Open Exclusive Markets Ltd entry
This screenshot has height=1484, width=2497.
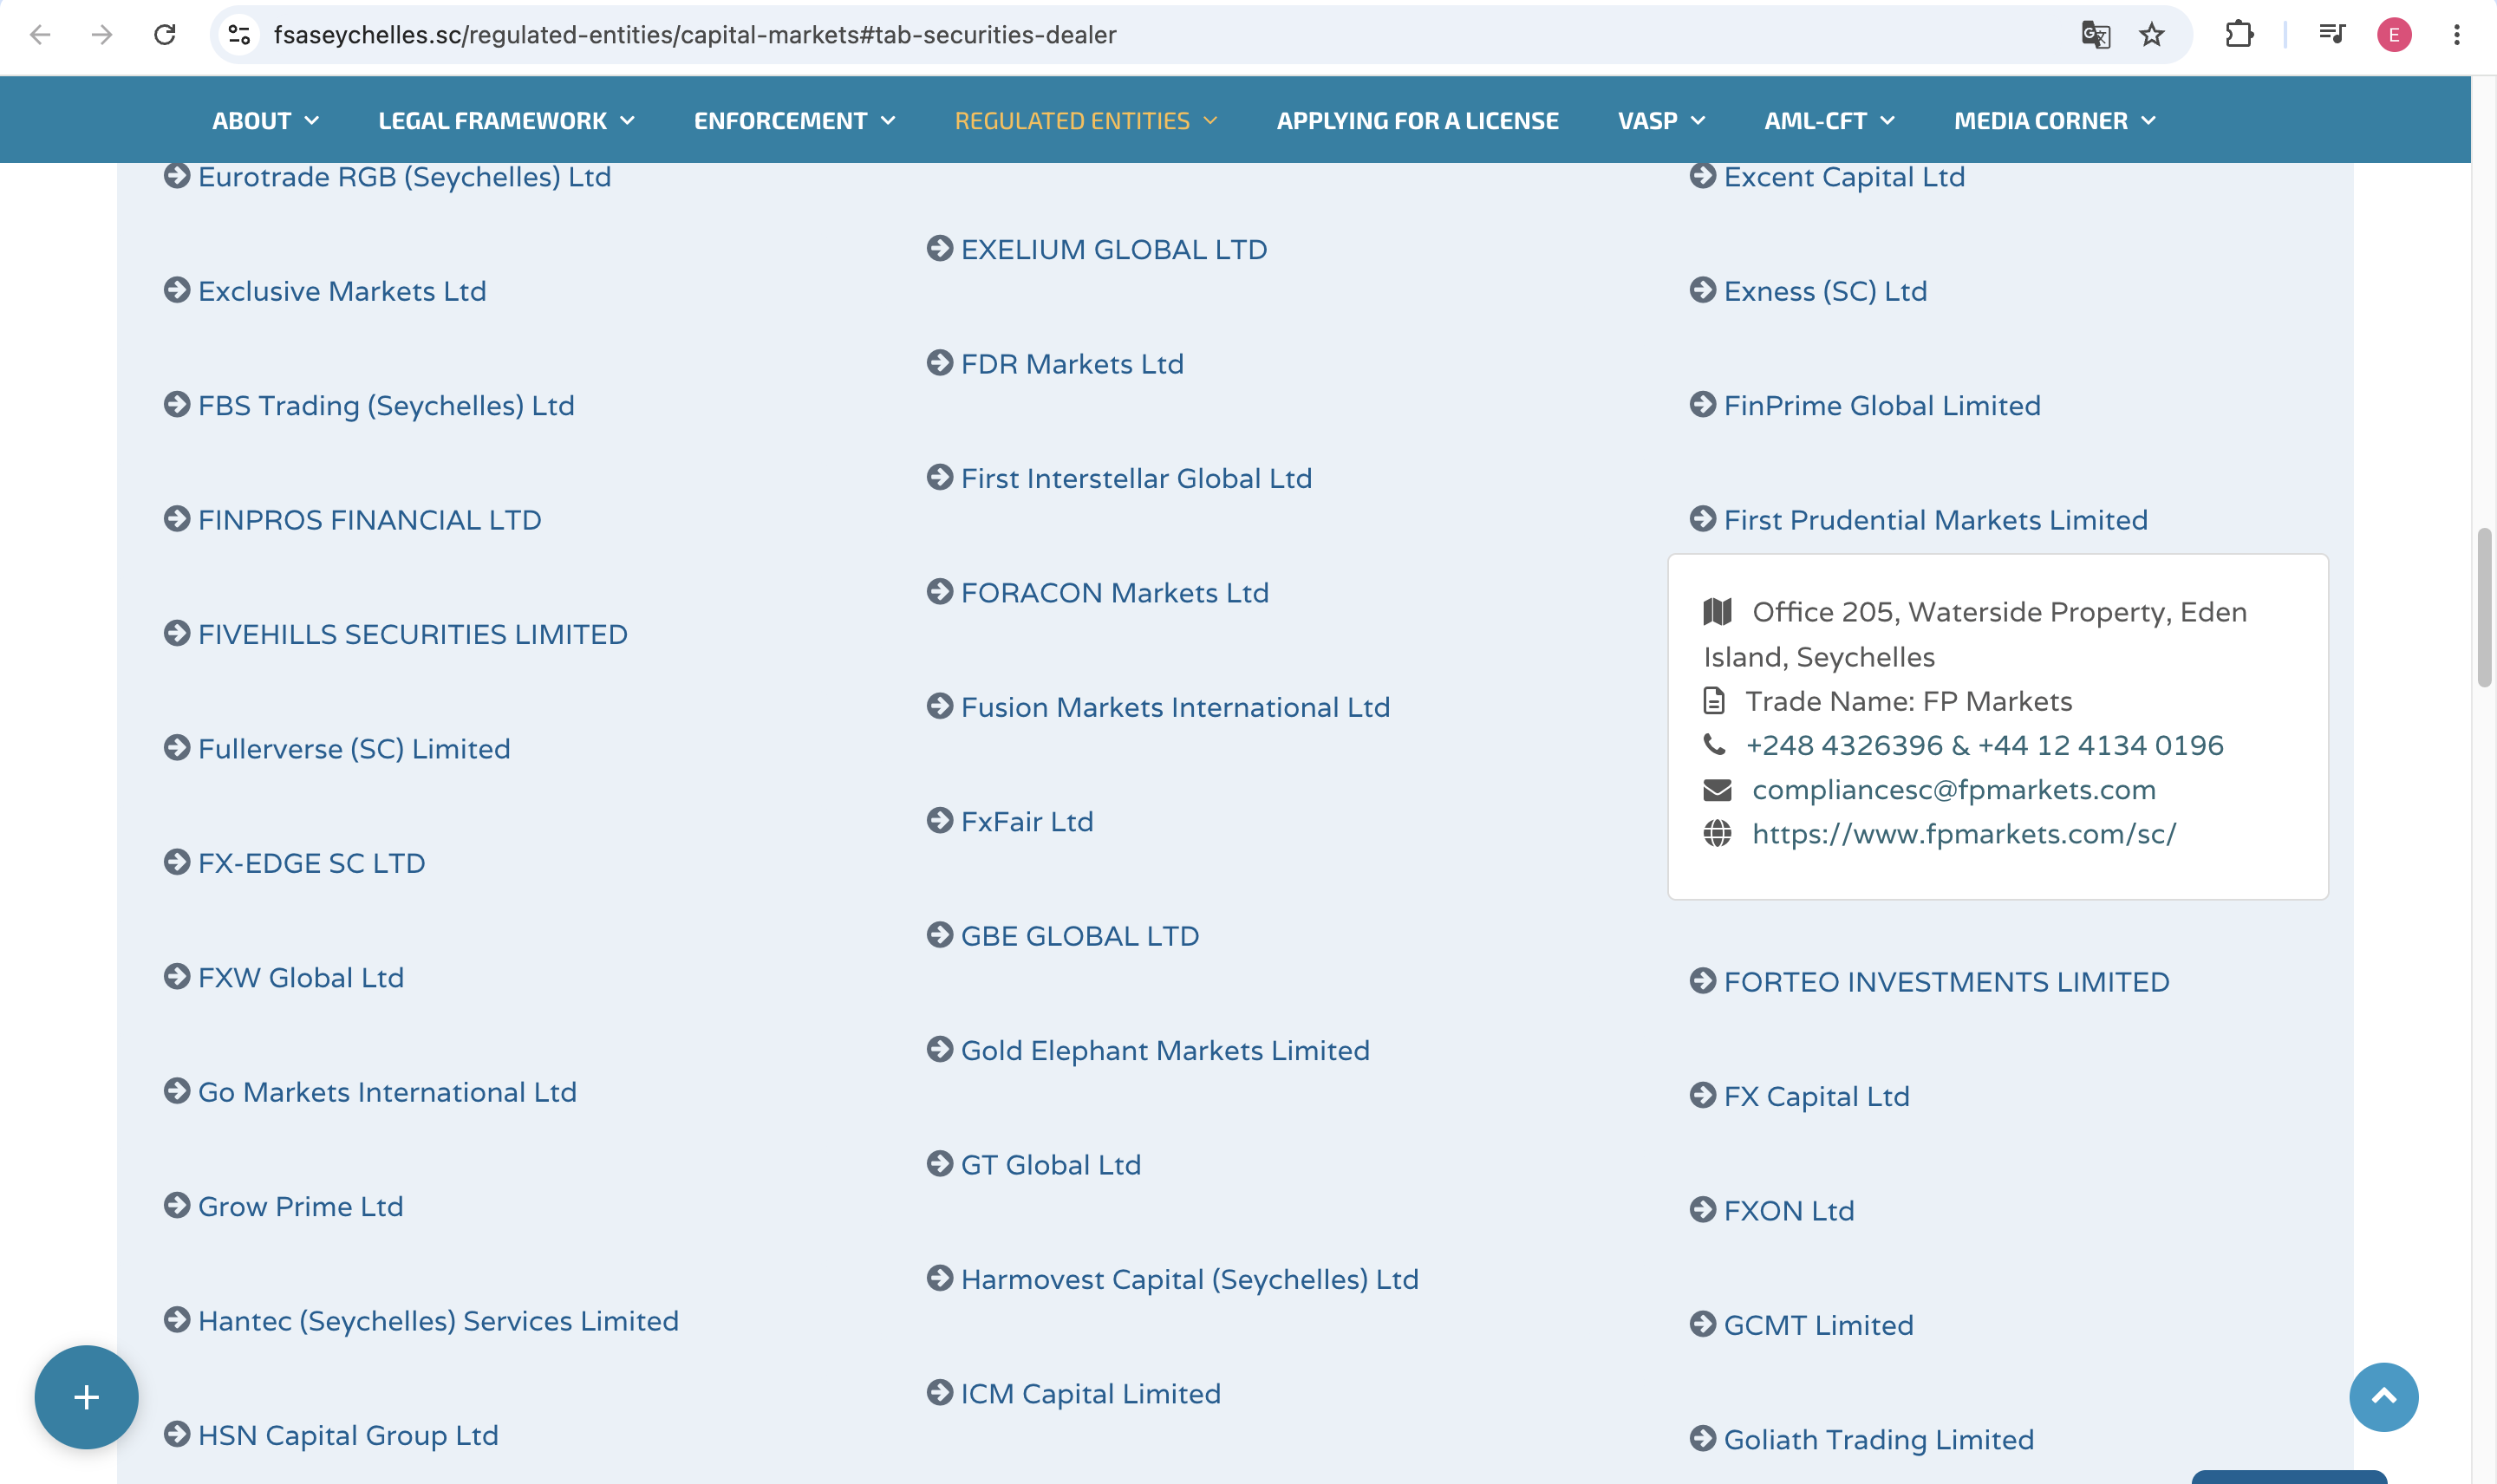coord(342,292)
